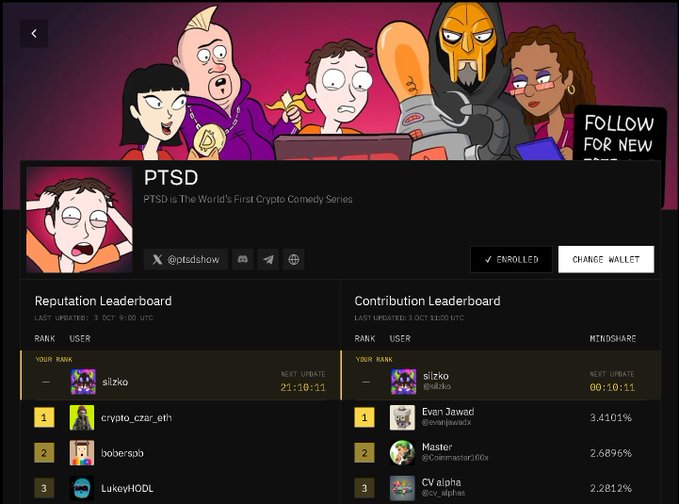
Task: Click silzko name in Reputation Leaderboard
Action: click(x=115, y=382)
